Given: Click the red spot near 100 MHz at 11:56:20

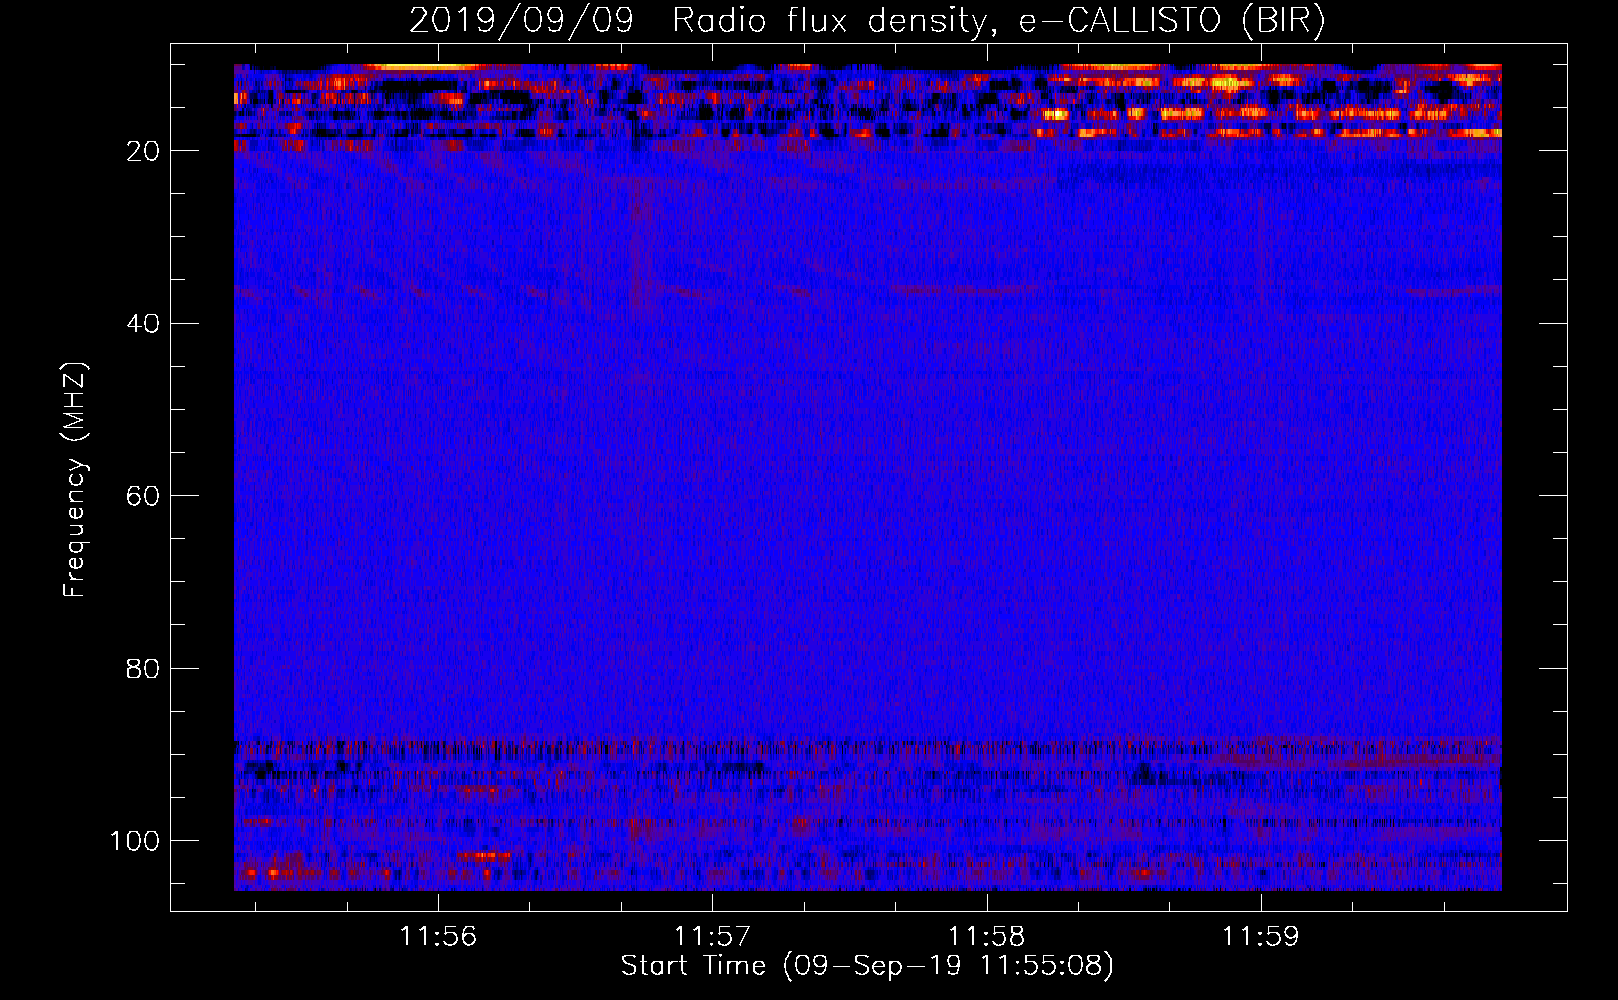Looking at the screenshot, I should (x=486, y=856).
